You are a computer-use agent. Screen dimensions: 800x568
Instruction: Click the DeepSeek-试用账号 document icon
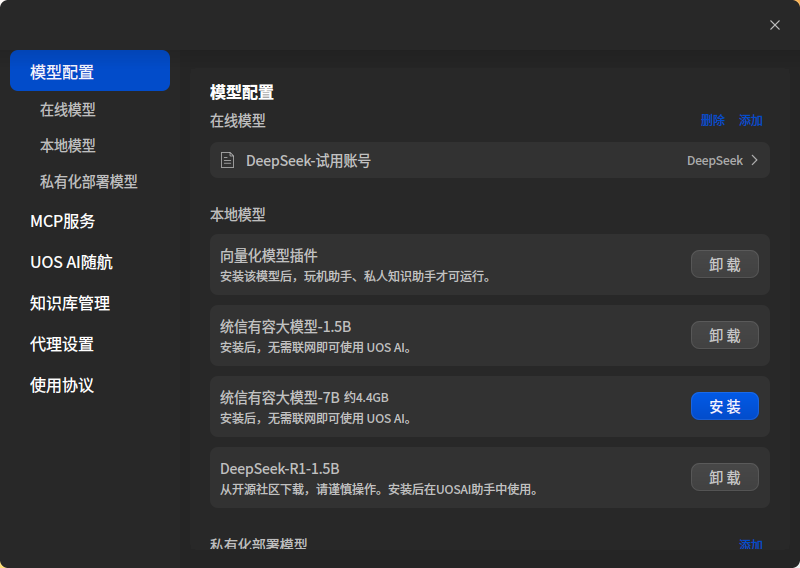(x=227, y=160)
